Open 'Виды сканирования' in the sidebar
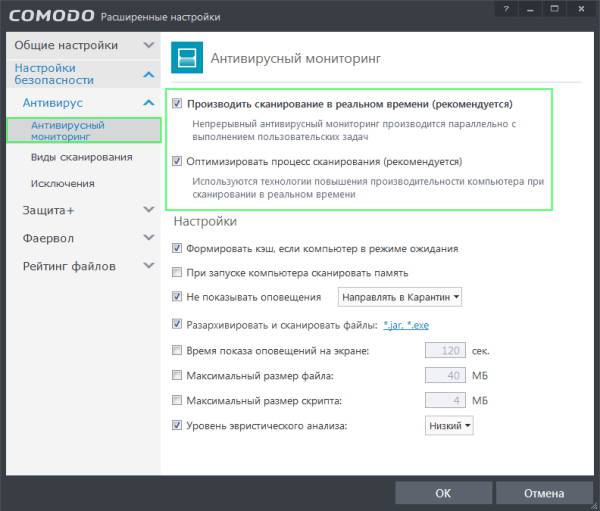Viewport: 600px width, 511px height. (x=82, y=157)
